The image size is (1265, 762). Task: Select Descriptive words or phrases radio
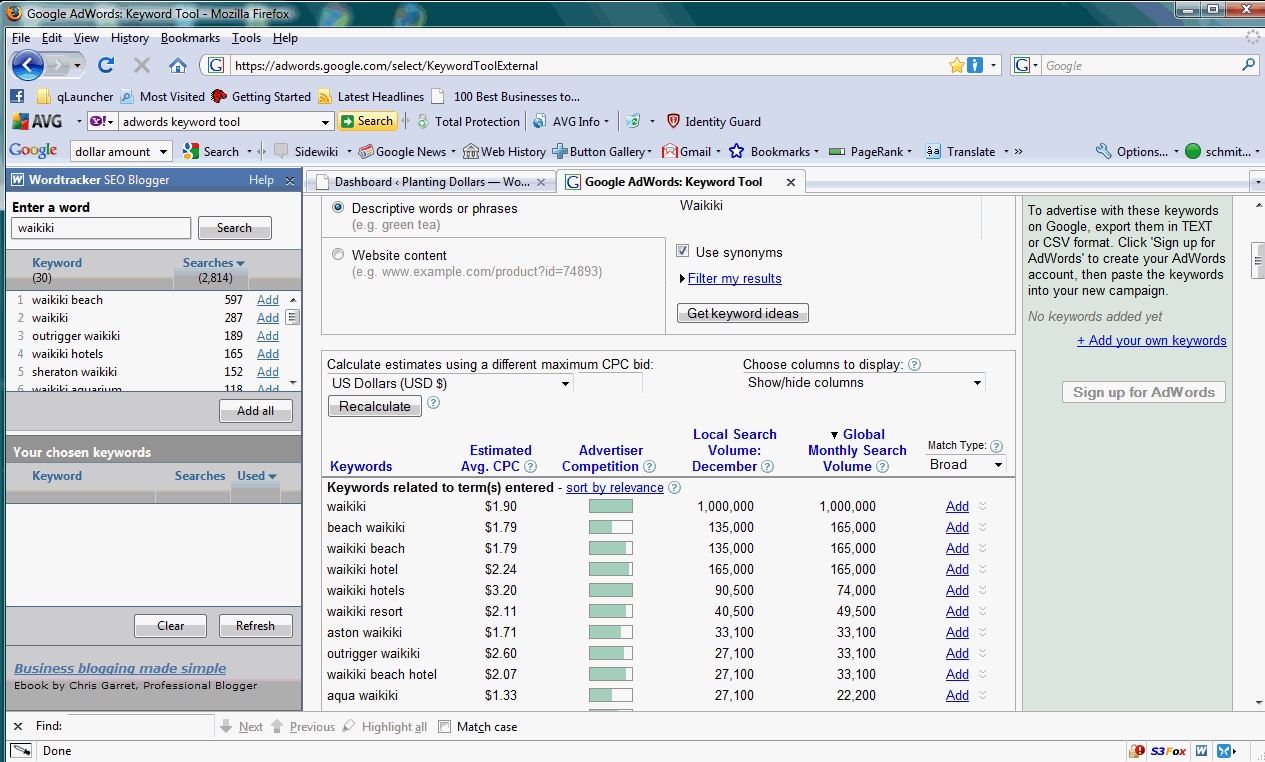click(x=338, y=208)
